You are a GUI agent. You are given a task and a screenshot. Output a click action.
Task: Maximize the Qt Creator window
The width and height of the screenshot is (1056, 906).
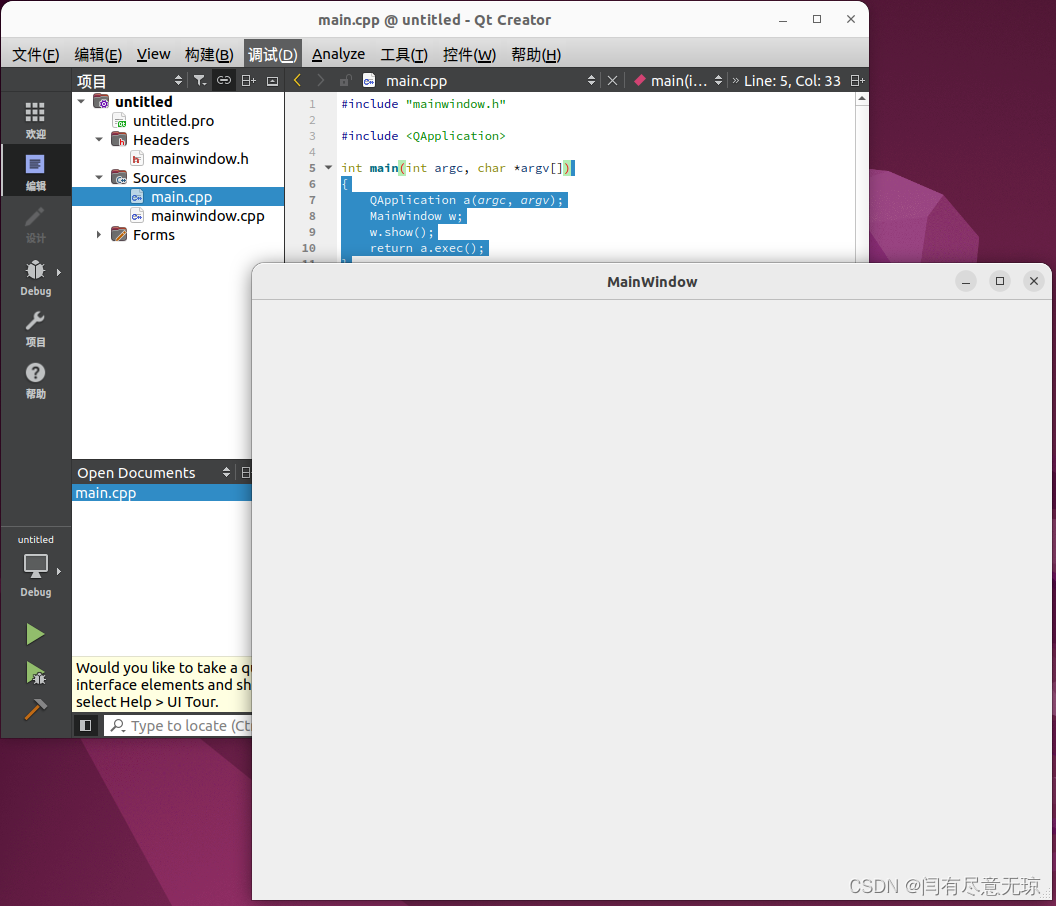[x=817, y=20]
